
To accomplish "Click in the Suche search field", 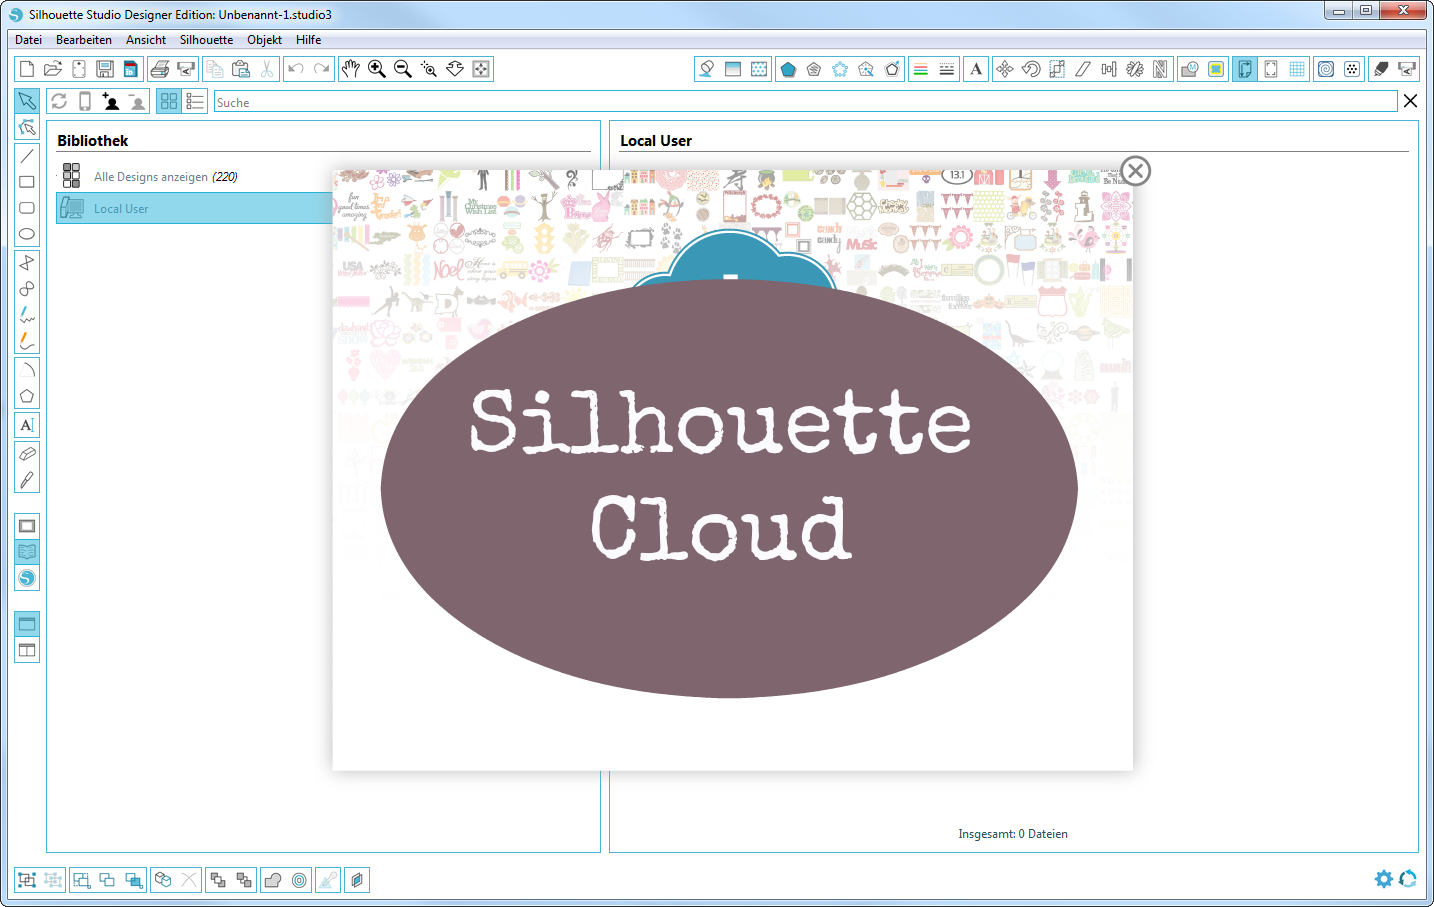I will pyautogui.click(x=400, y=101).
